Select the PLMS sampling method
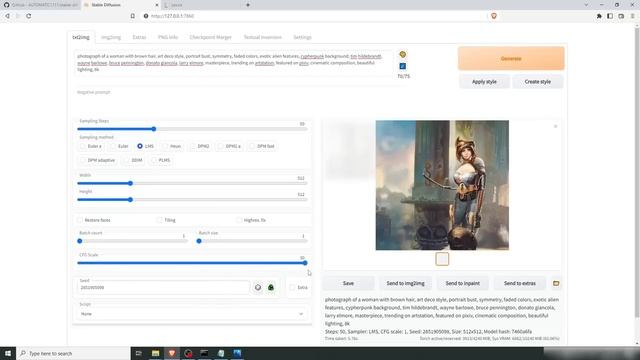This screenshot has height=360, width=640. (x=161, y=160)
